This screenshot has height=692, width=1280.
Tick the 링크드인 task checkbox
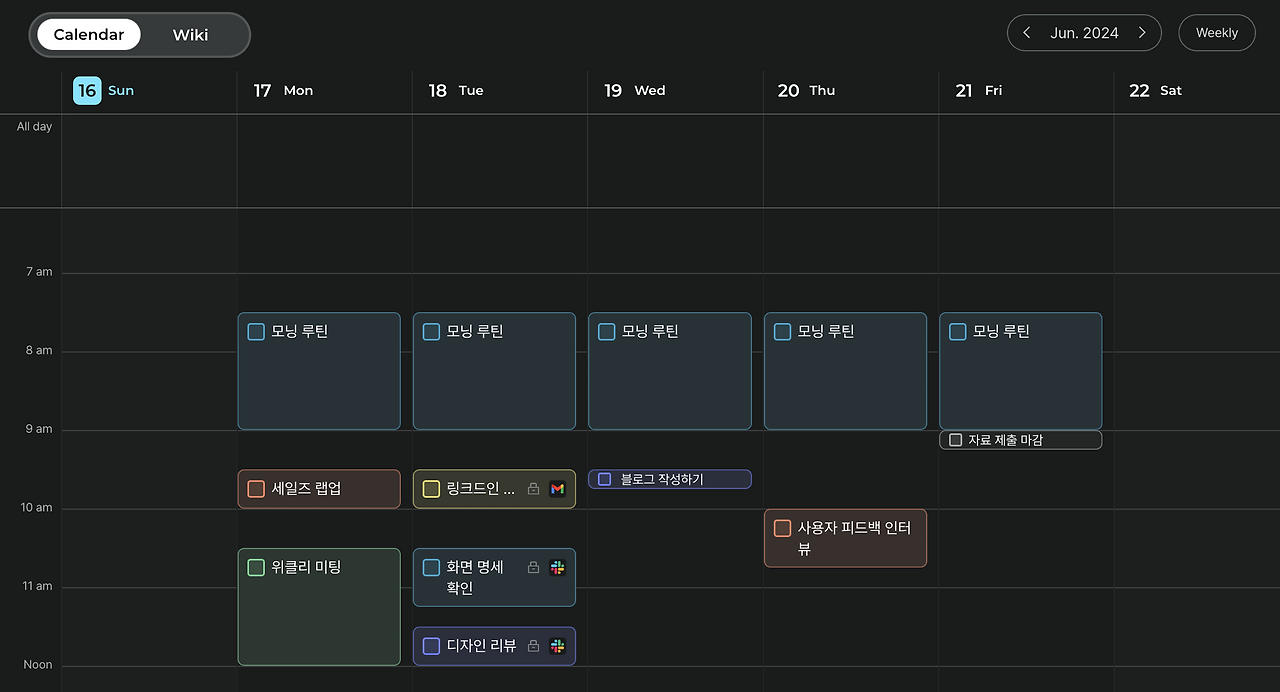pos(431,488)
